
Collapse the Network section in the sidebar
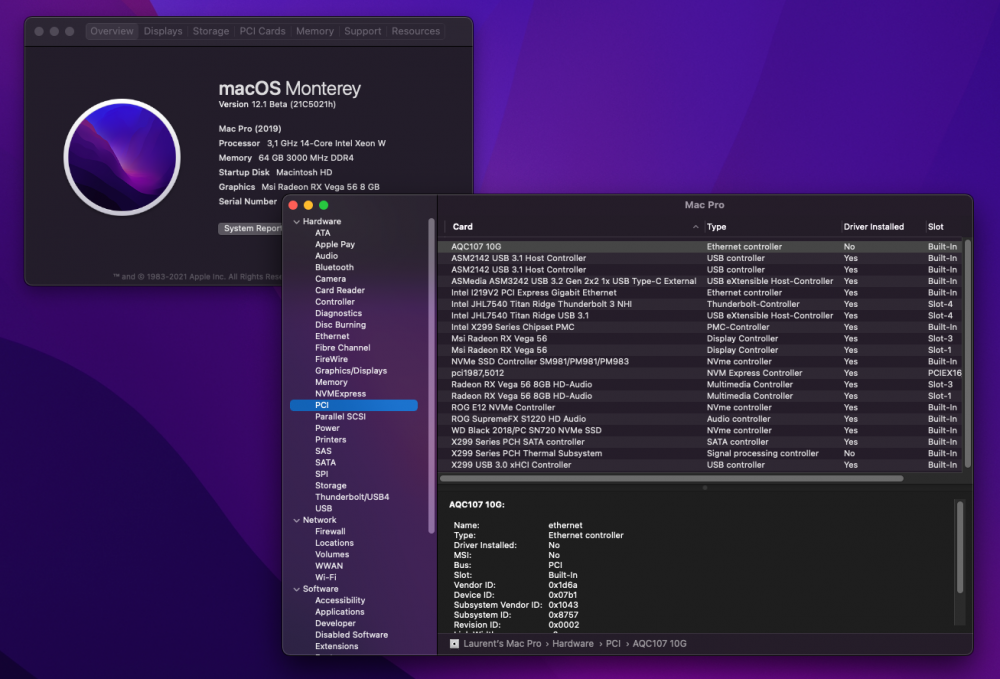coord(297,520)
